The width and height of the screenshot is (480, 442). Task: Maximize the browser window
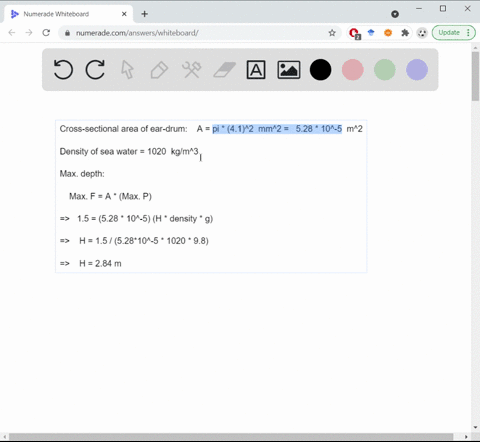(x=443, y=9)
